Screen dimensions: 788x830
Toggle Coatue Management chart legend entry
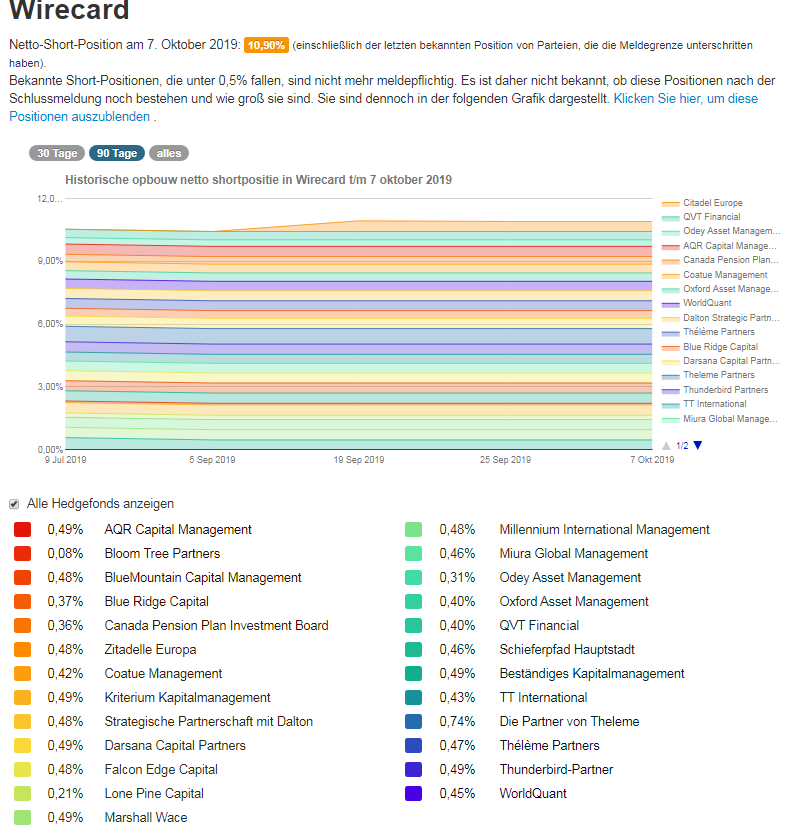(x=714, y=275)
